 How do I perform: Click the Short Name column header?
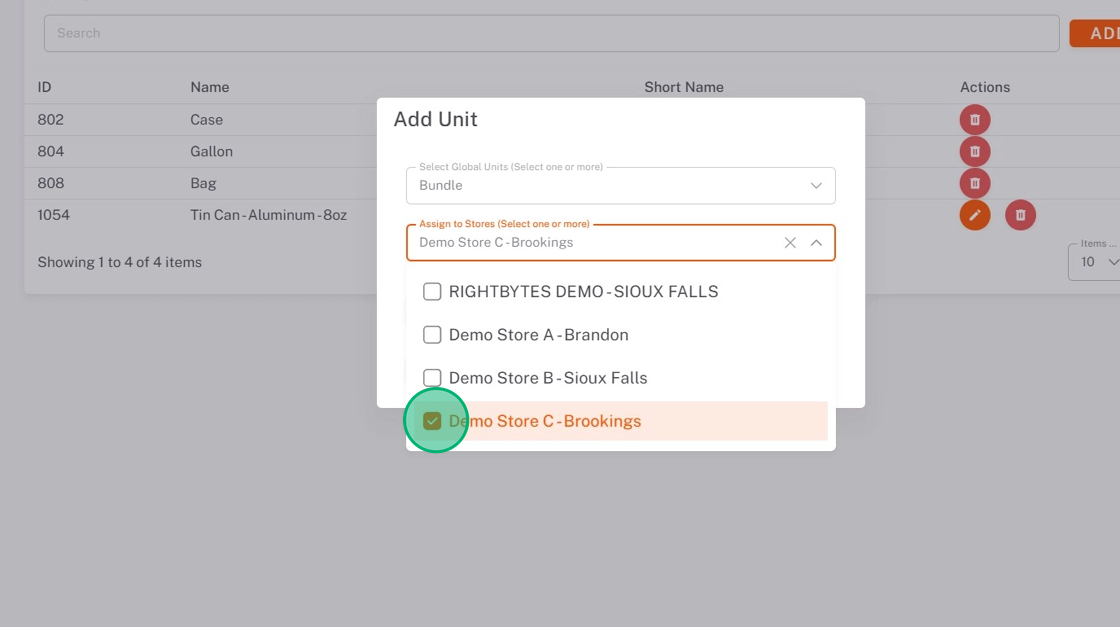[684, 87]
